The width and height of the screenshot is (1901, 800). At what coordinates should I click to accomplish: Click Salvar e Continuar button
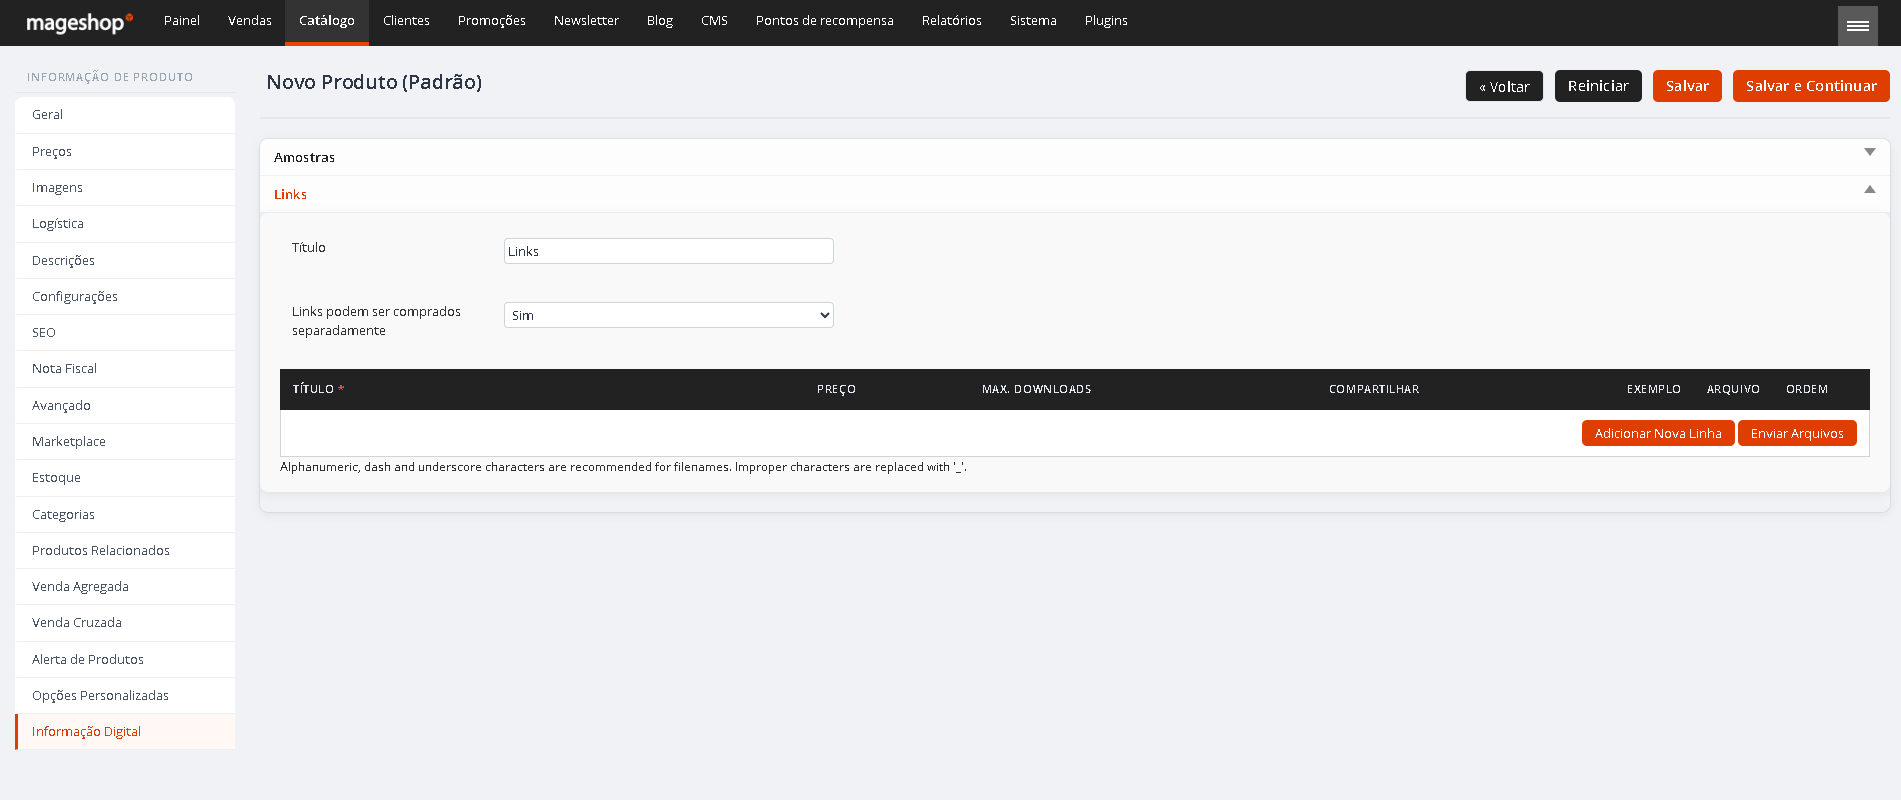(x=1811, y=86)
